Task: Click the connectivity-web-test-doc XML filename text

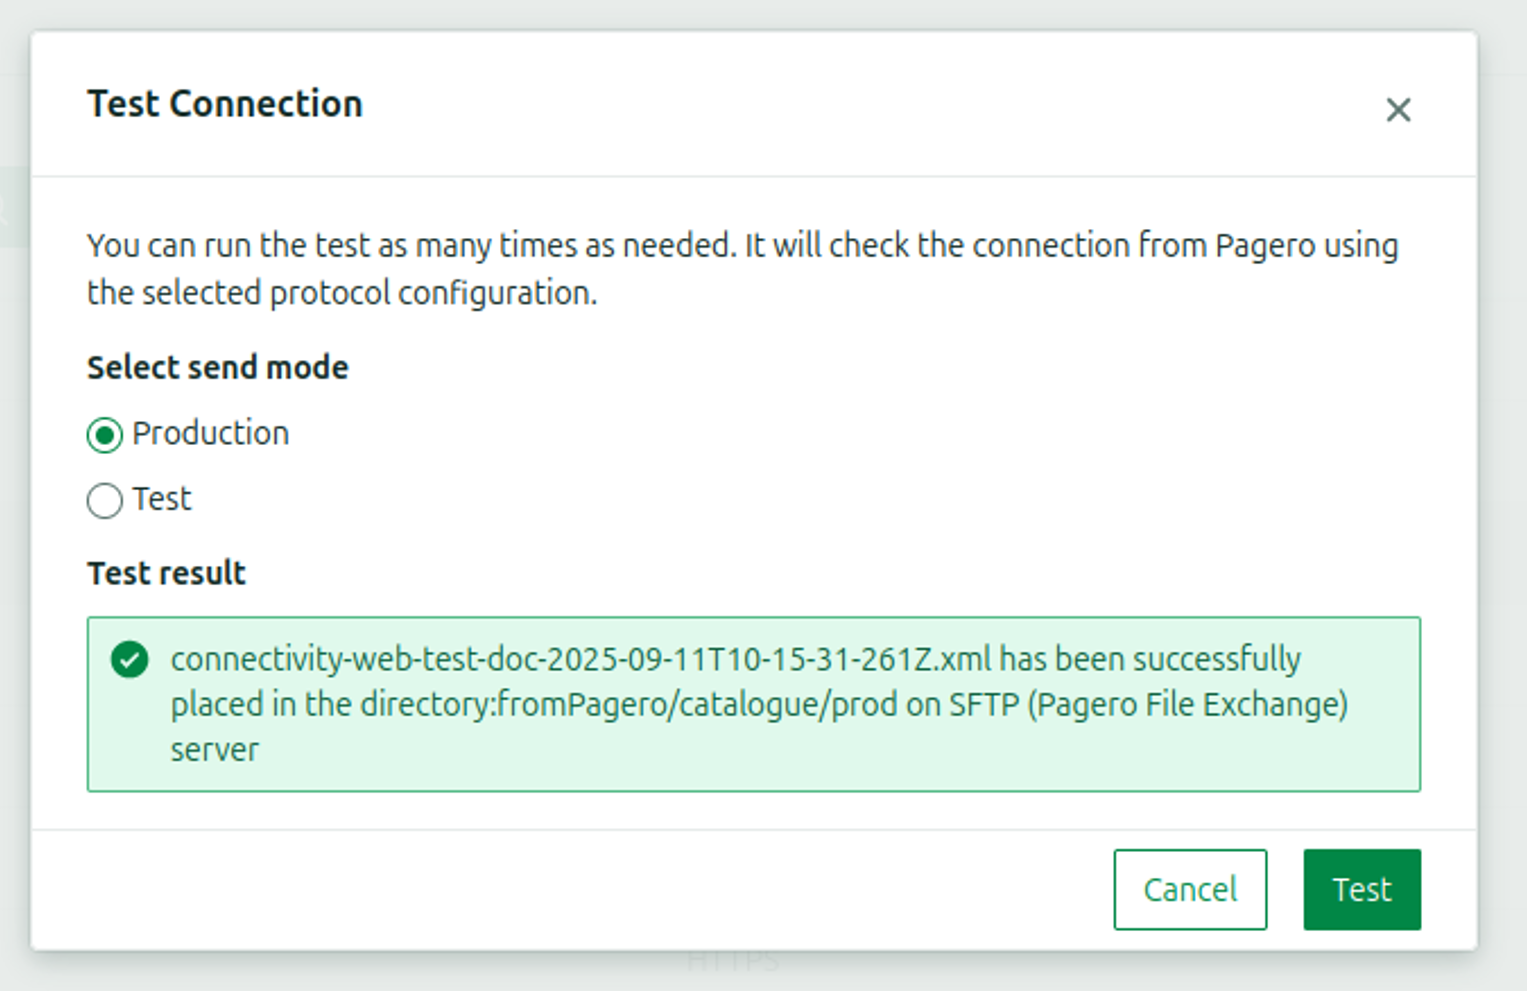Action: [x=580, y=660]
